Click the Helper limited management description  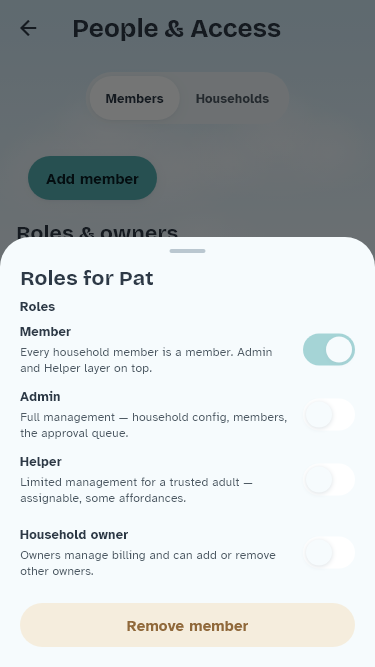coord(136,490)
